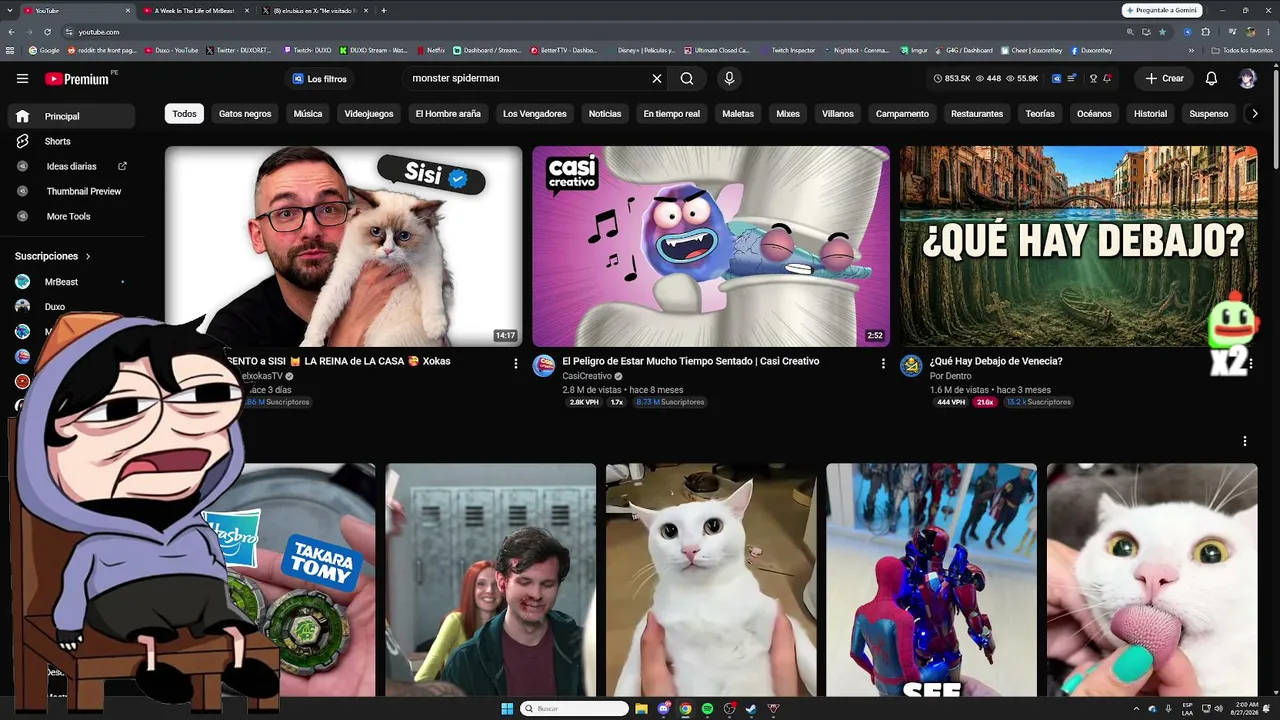Click the Shorts icon in the sidebar

pyautogui.click(x=22, y=141)
